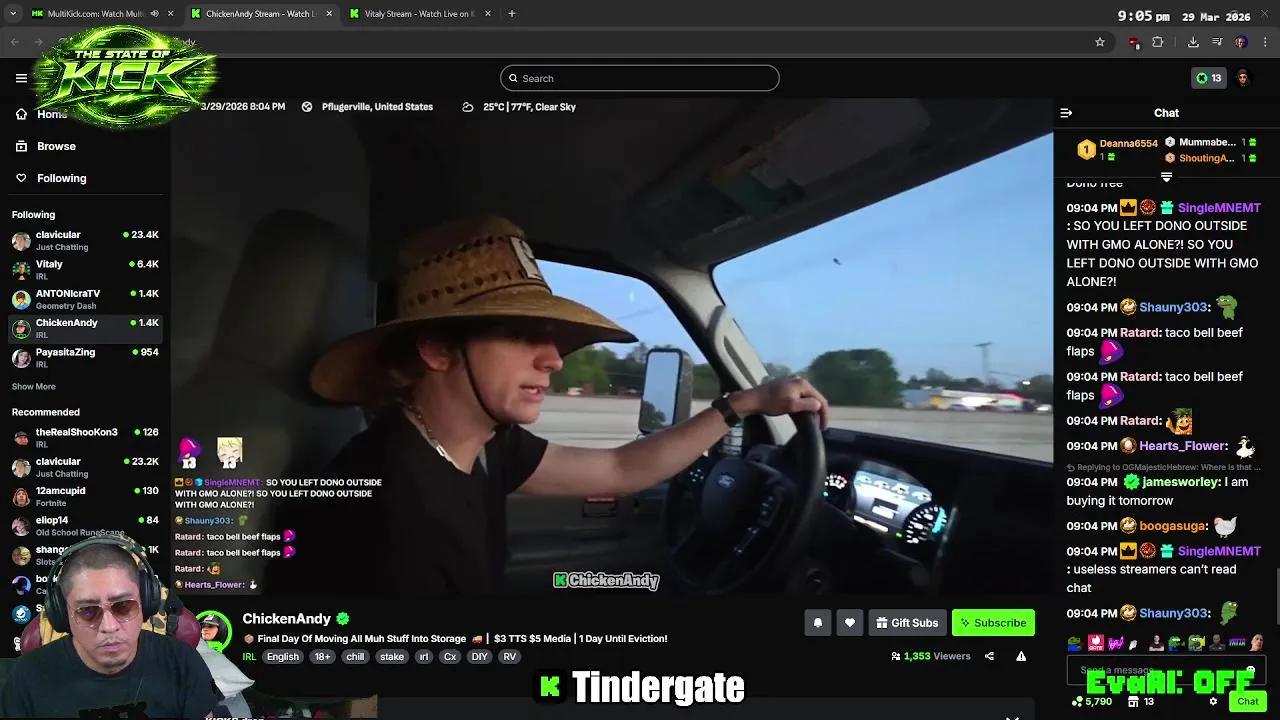
Task: Click the green Subscribe button
Action: point(993,623)
